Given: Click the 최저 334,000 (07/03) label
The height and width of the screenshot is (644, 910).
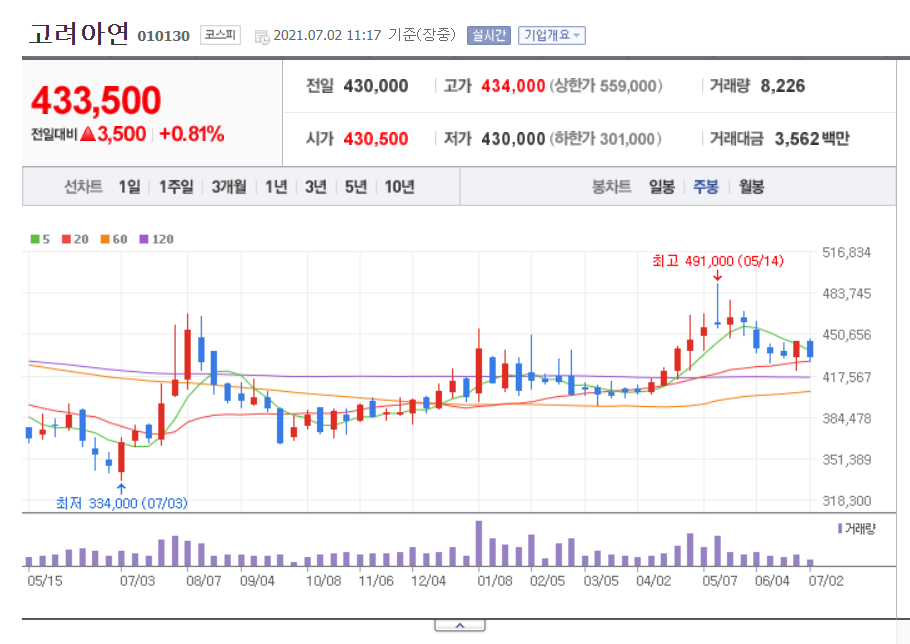Looking at the screenshot, I should click(122, 503).
